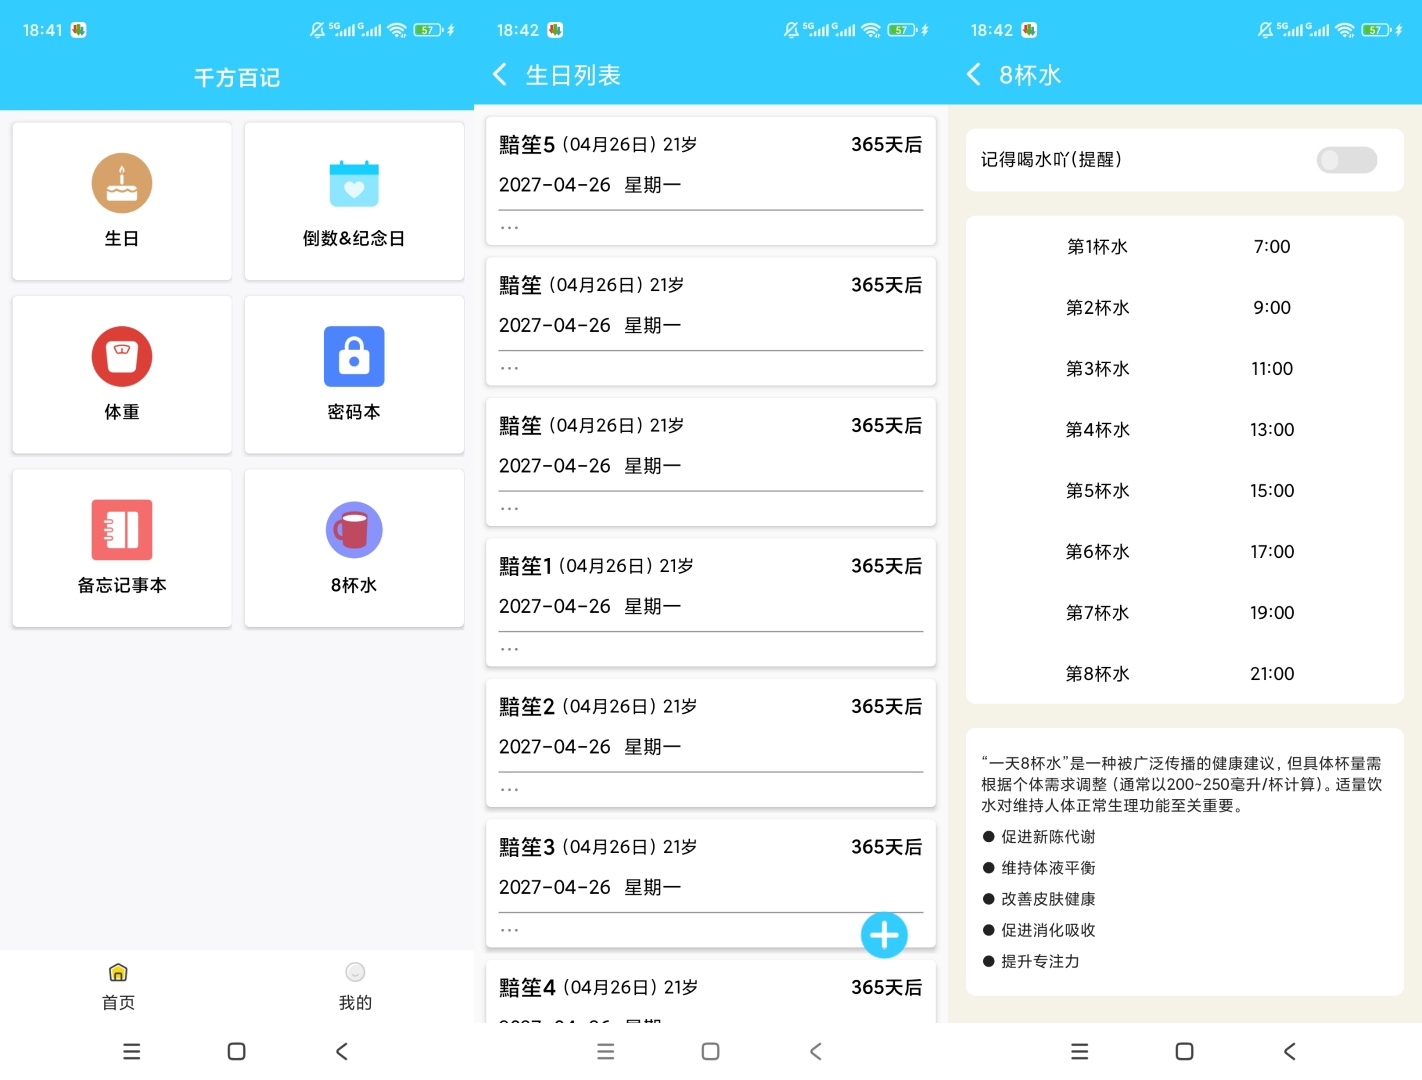The width and height of the screenshot is (1422, 1080).
Task: Tap the 365天后 countdown on 黯笙5
Action: pos(886,145)
